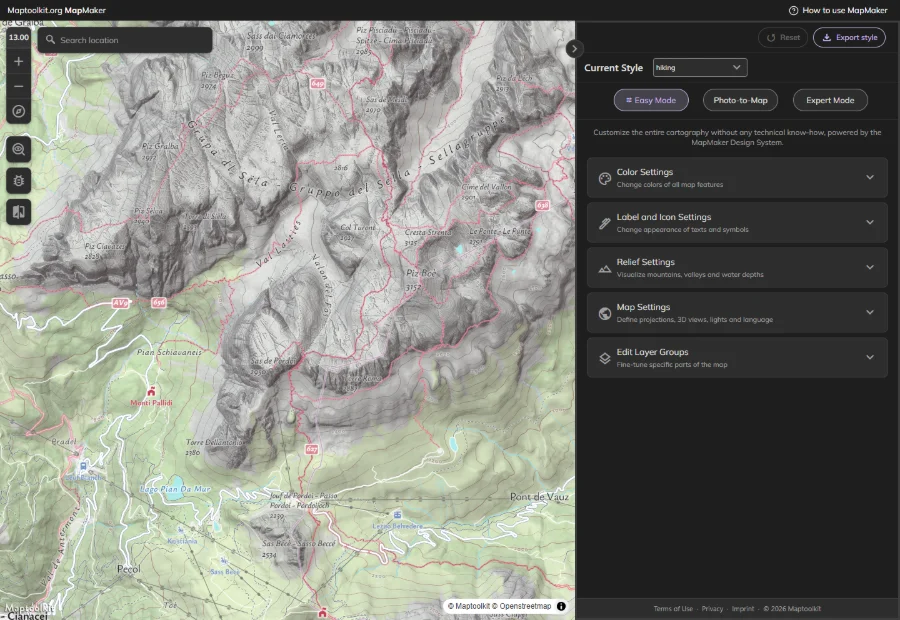Switch to Easy Mode tab
The height and width of the screenshot is (620, 900).
[x=651, y=100]
